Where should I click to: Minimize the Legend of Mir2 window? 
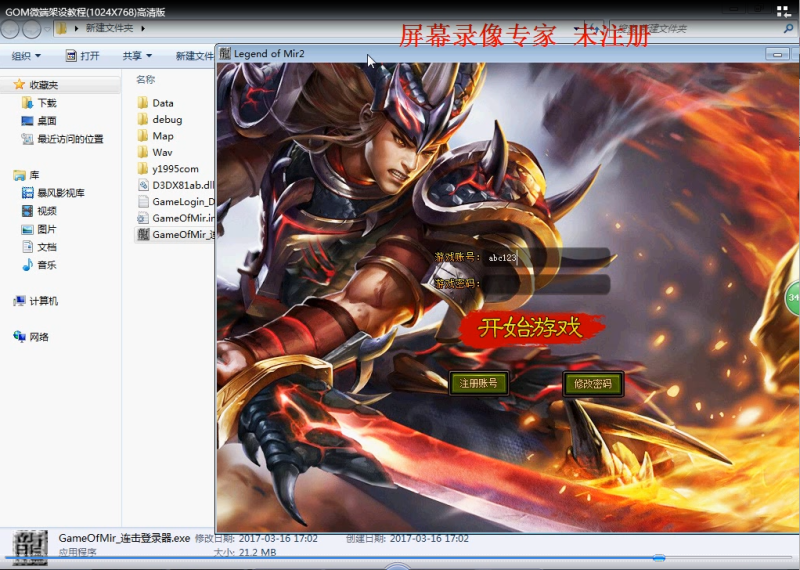tap(777, 54)
